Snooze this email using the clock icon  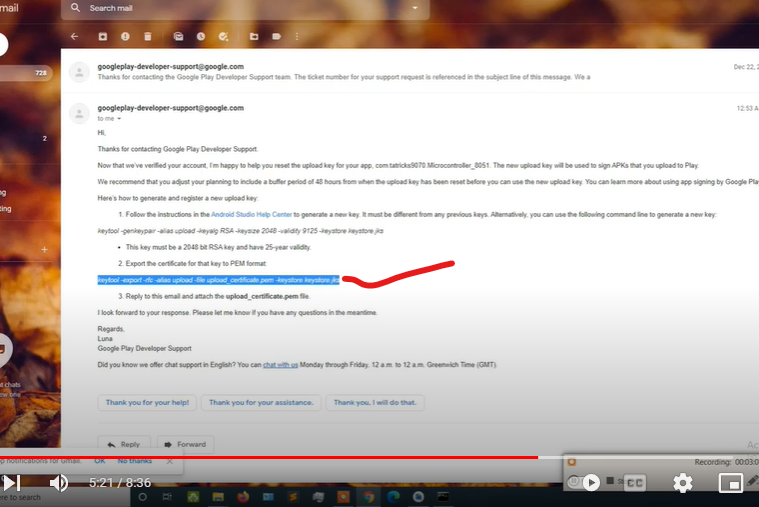click(x=201, y=37)
